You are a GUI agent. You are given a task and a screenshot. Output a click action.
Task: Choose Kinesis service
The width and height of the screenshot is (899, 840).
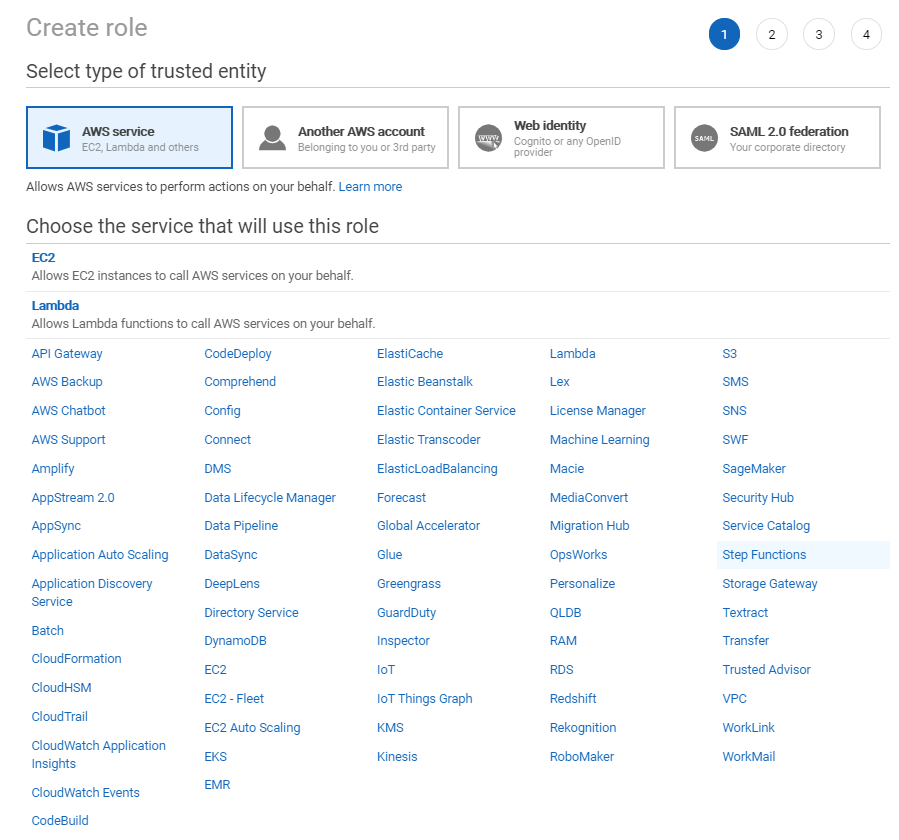pos(397,756)
